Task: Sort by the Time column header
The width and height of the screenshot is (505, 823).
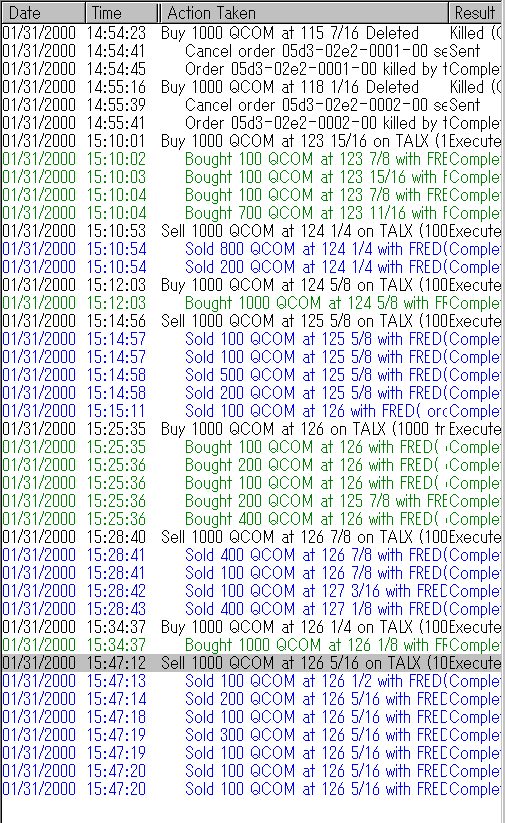Action: coord(121,13)
